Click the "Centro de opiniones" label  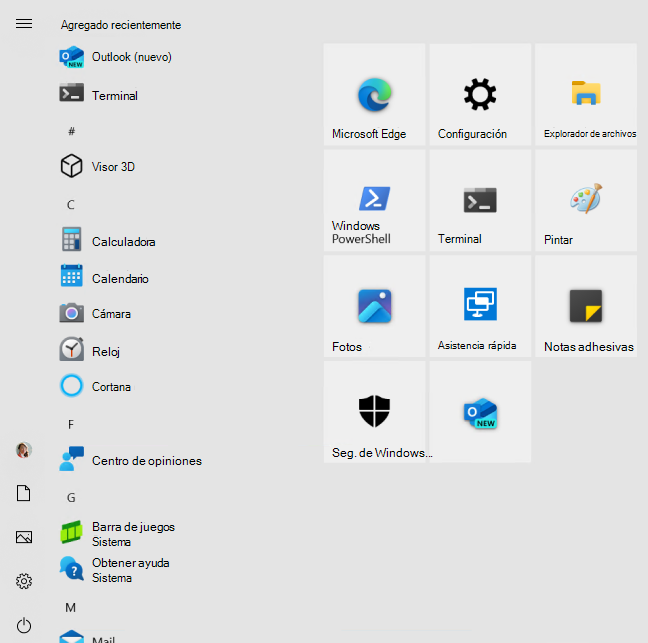pos(147,461)
